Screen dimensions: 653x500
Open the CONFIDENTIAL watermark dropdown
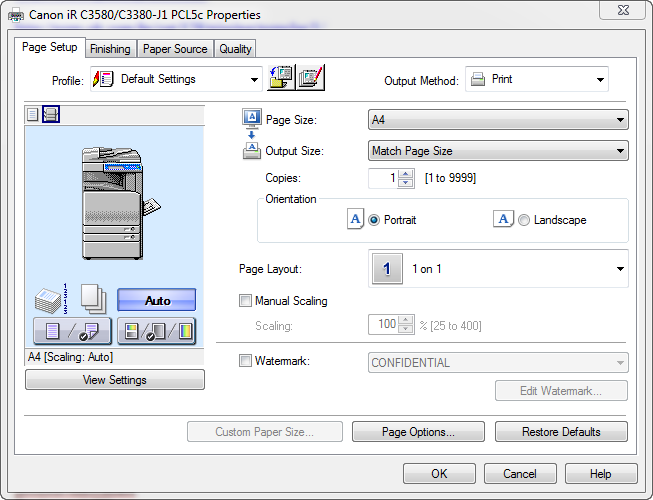click(x=498, y=363)
